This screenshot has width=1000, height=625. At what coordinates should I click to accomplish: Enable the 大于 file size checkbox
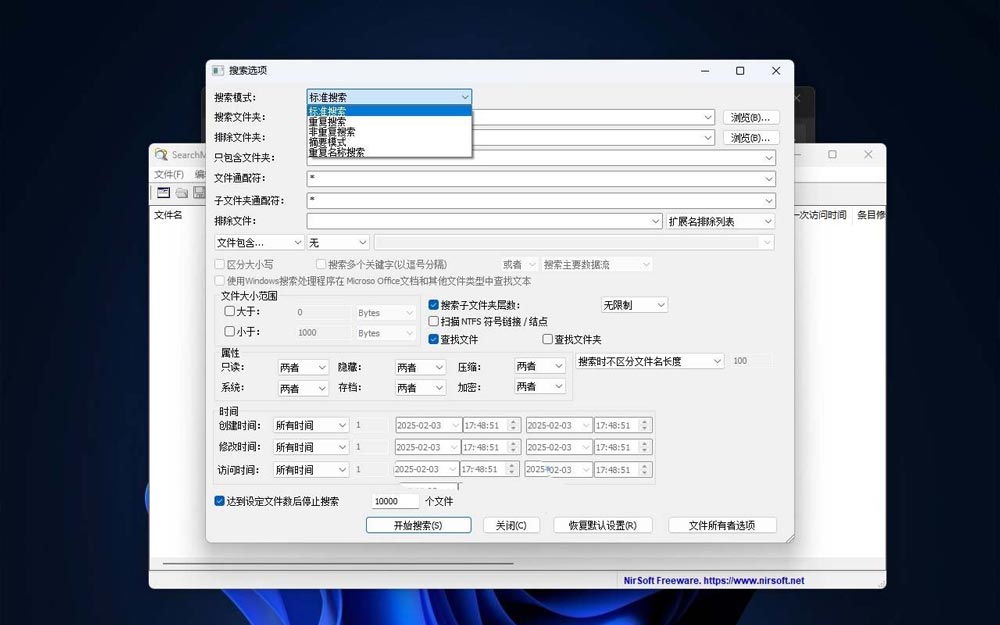pyautogui.click(x=230, y=311)
